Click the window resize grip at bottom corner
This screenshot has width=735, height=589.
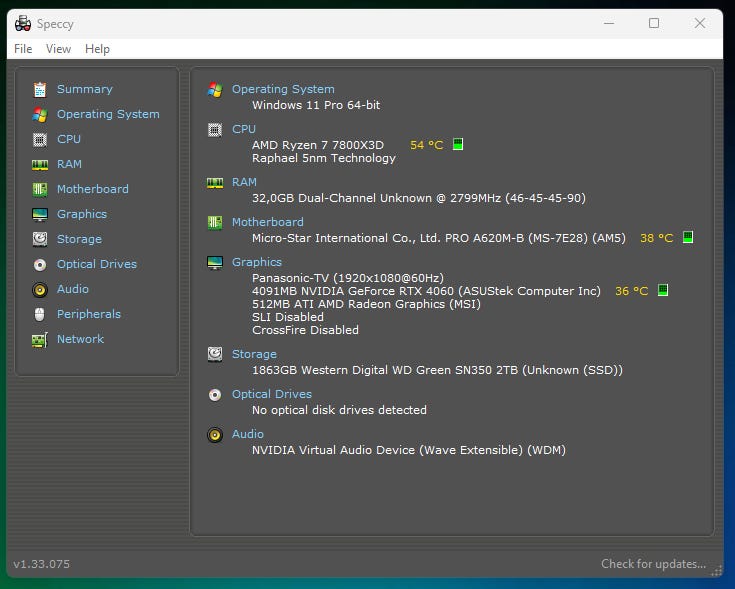point(716,571)
